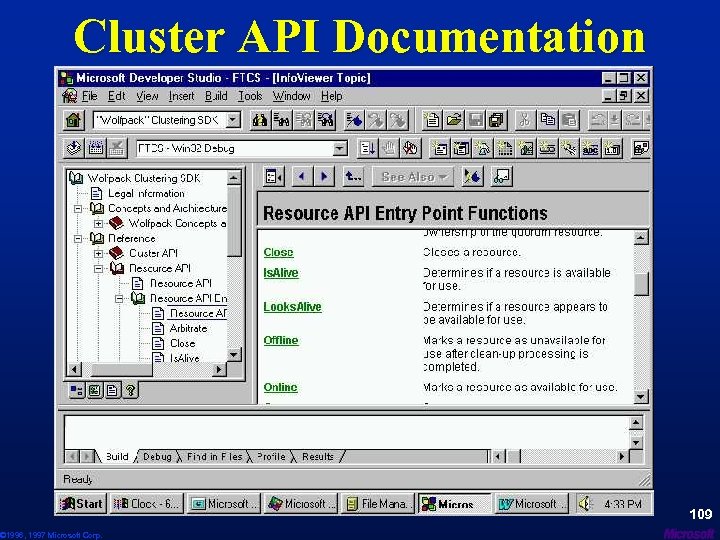Expand the Cluster API book node
The image size is (720, 540).
coord(98,253)
